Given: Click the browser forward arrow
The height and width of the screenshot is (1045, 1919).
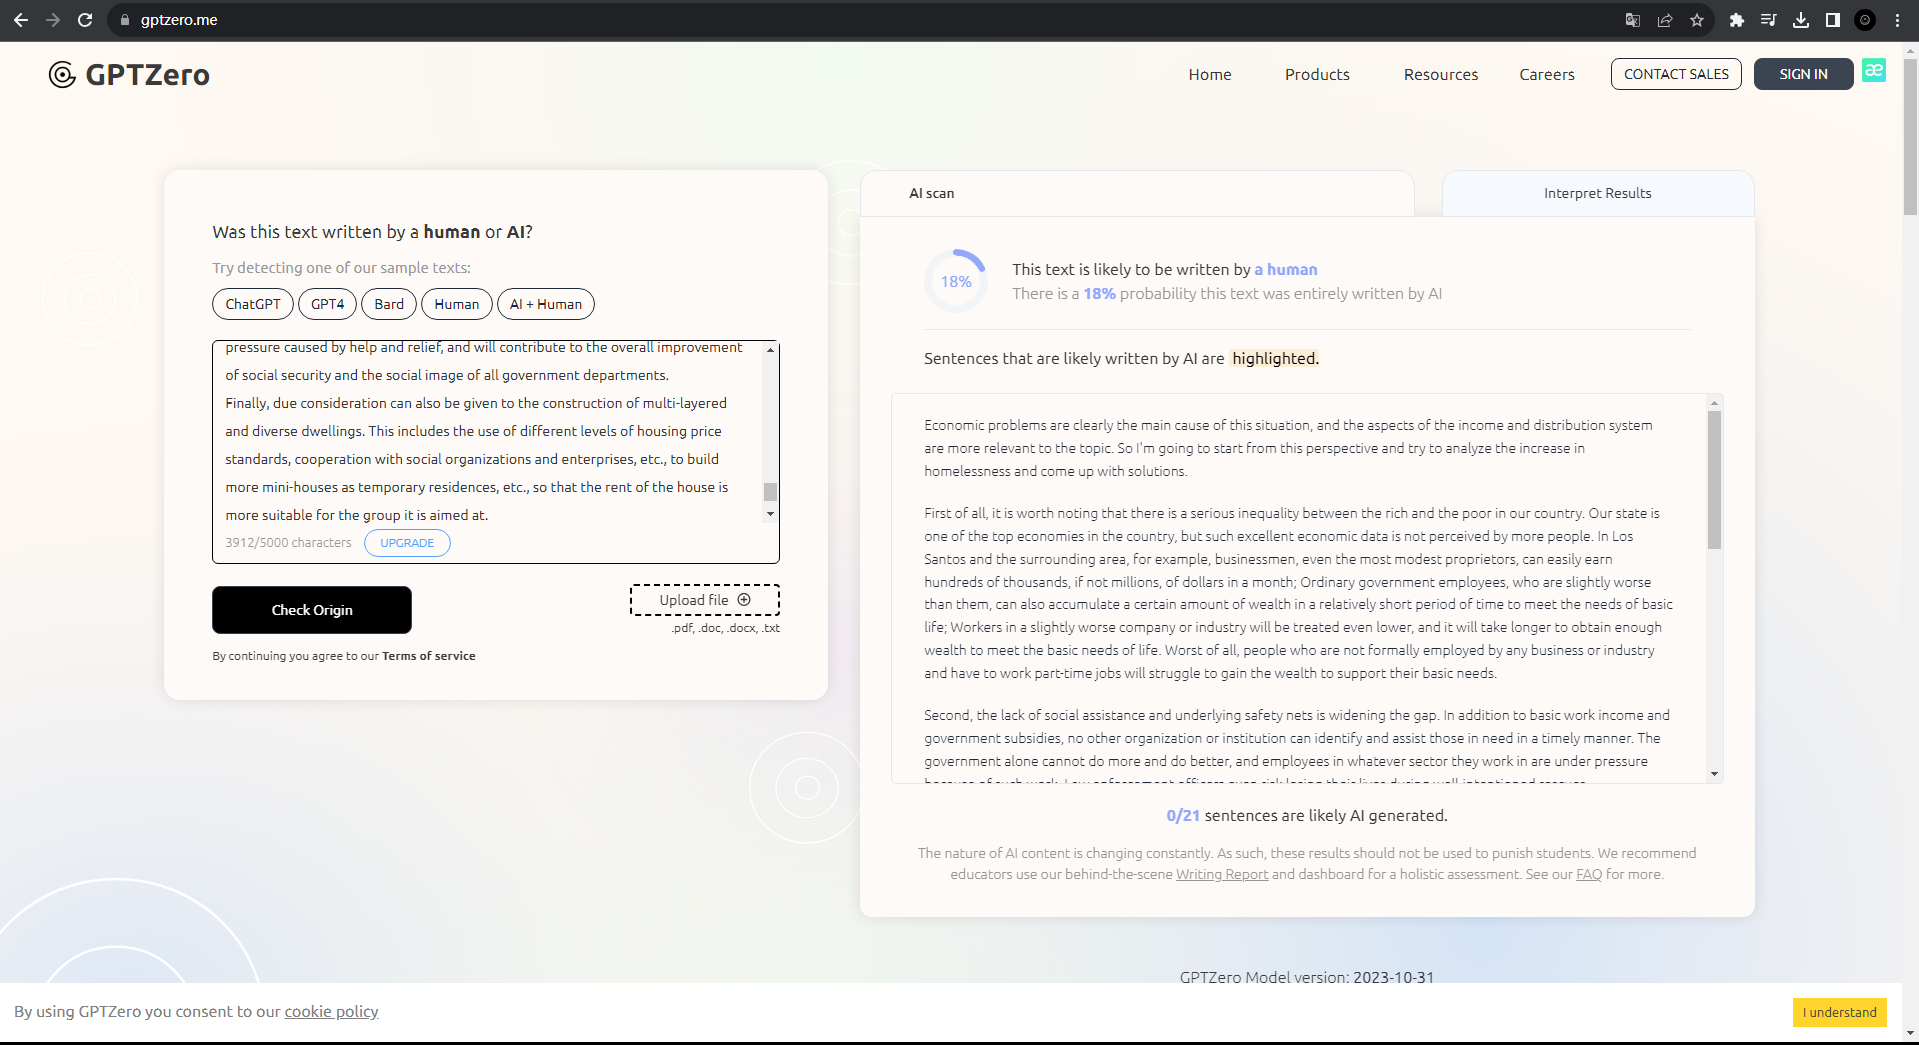Looking at the screenshot, I should 53,20.
